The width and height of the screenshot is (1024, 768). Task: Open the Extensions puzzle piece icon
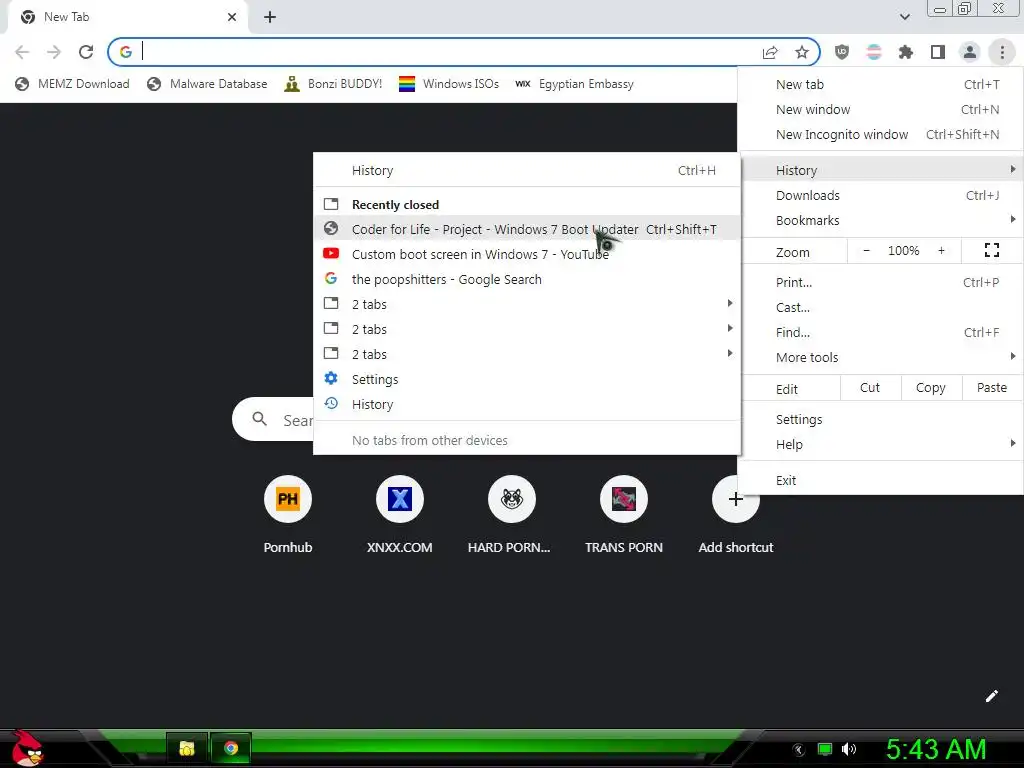906,52
